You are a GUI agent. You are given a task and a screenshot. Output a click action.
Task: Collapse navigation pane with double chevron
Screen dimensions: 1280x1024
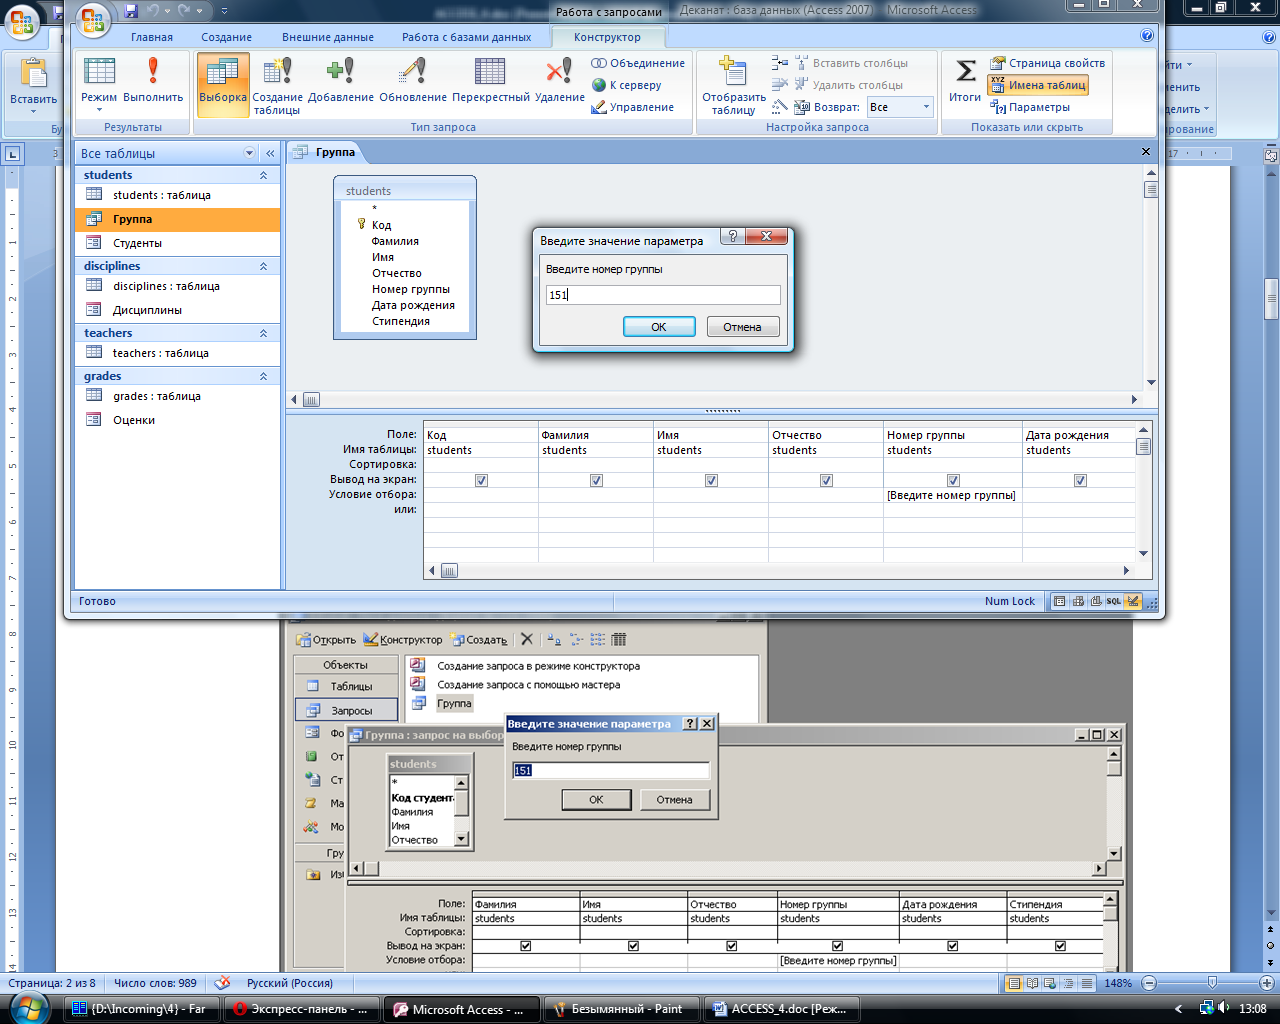tap(270, 153)
